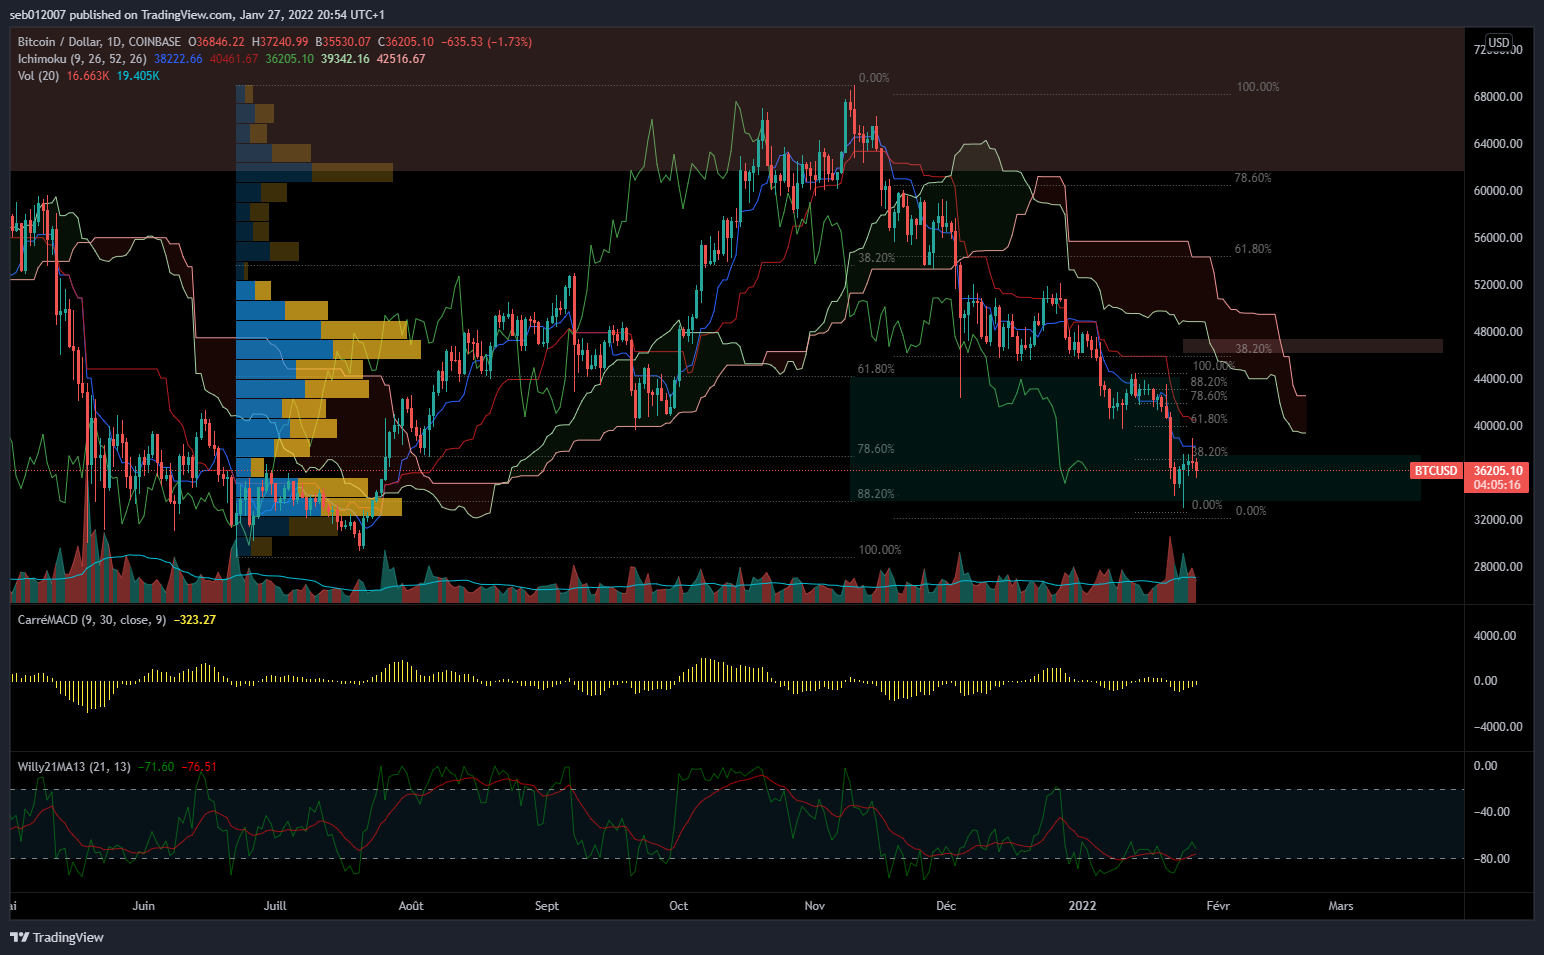Click the 68000.00 price axis level
This screenshot has width=1544, height=955.
(1498, 97)
